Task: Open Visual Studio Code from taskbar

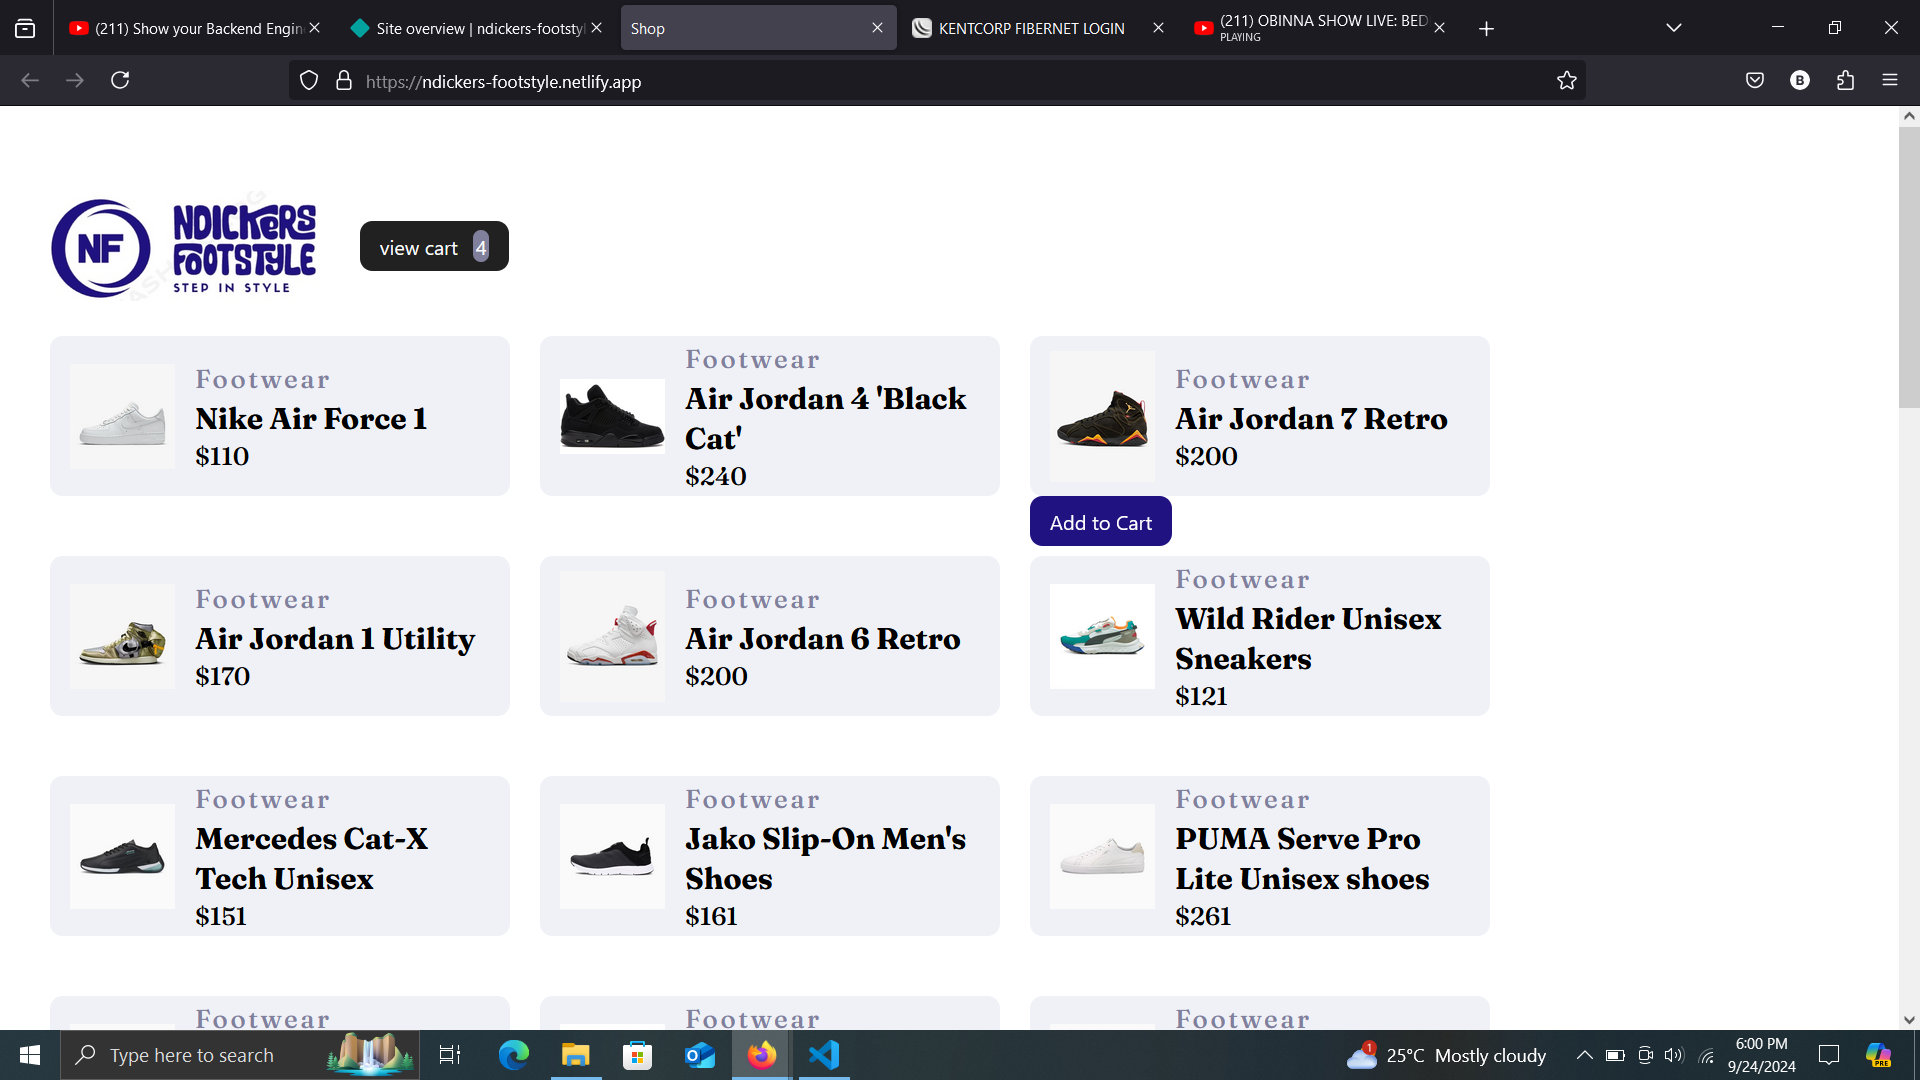Action: coord(824,1055)
